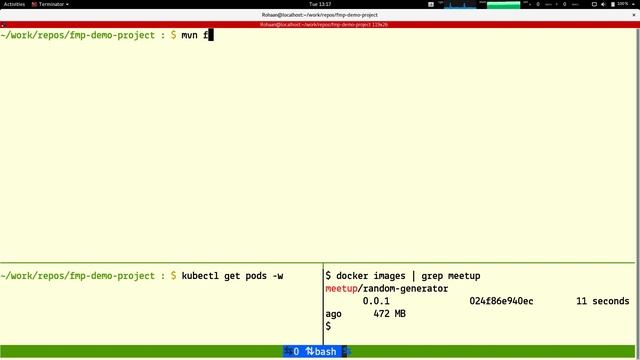Image resolution: width=640 pixels, height=360 pixels.
Task: Click the empty prompt in docker pane
Action: (x=328, y=327)
